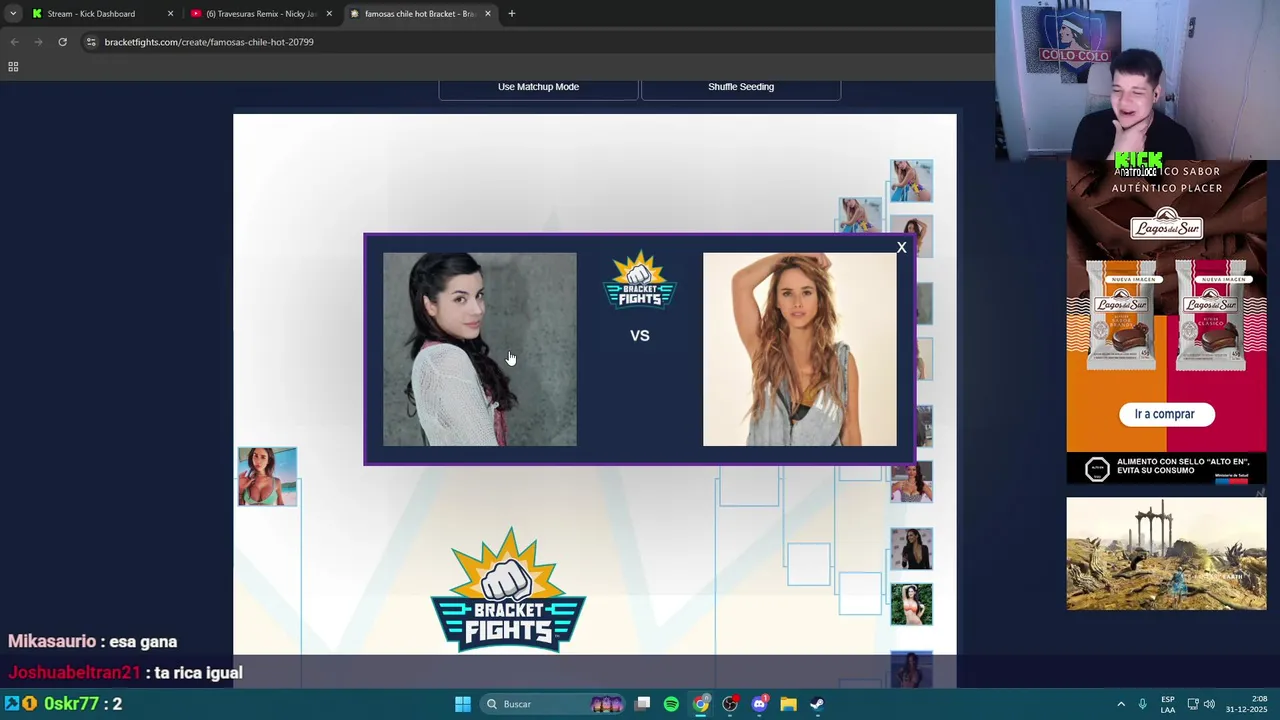
Task: Switch to Travesuras Remix YouTube tab
Action: click(260, 14)
